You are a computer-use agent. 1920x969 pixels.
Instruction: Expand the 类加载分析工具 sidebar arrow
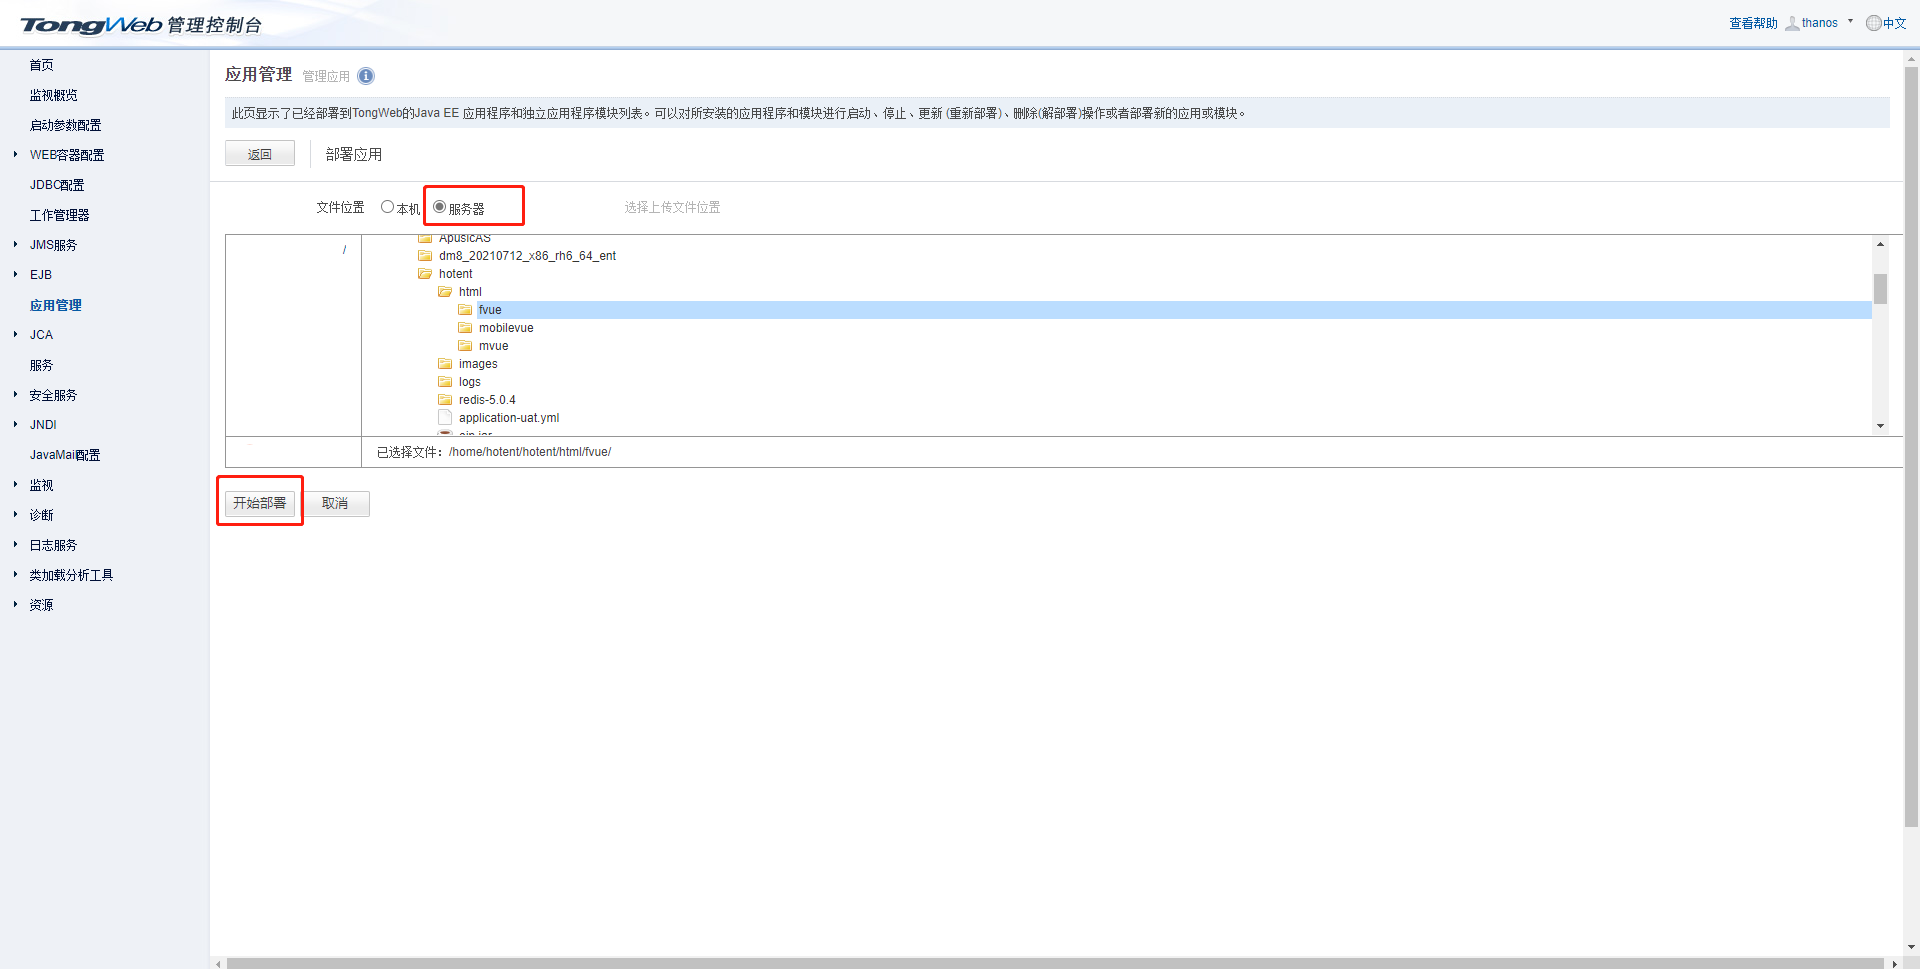(x=15, y=574)
